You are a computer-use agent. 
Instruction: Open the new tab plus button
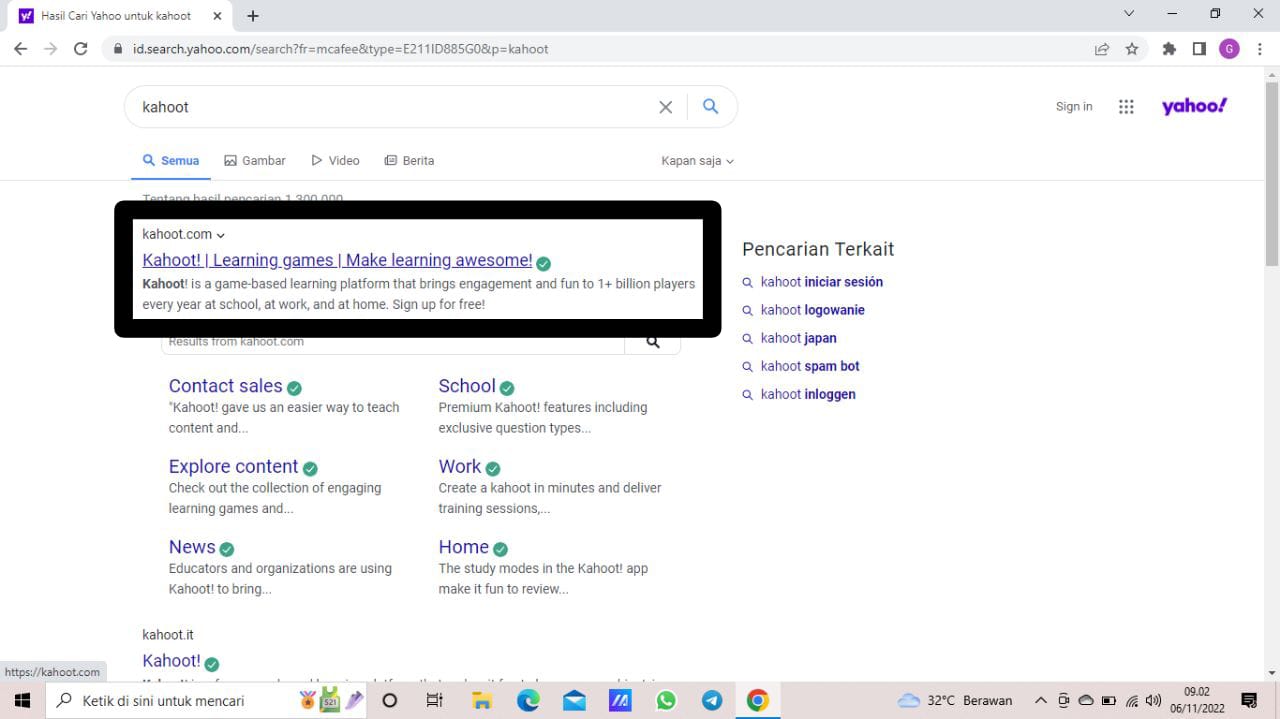point(253,16)
